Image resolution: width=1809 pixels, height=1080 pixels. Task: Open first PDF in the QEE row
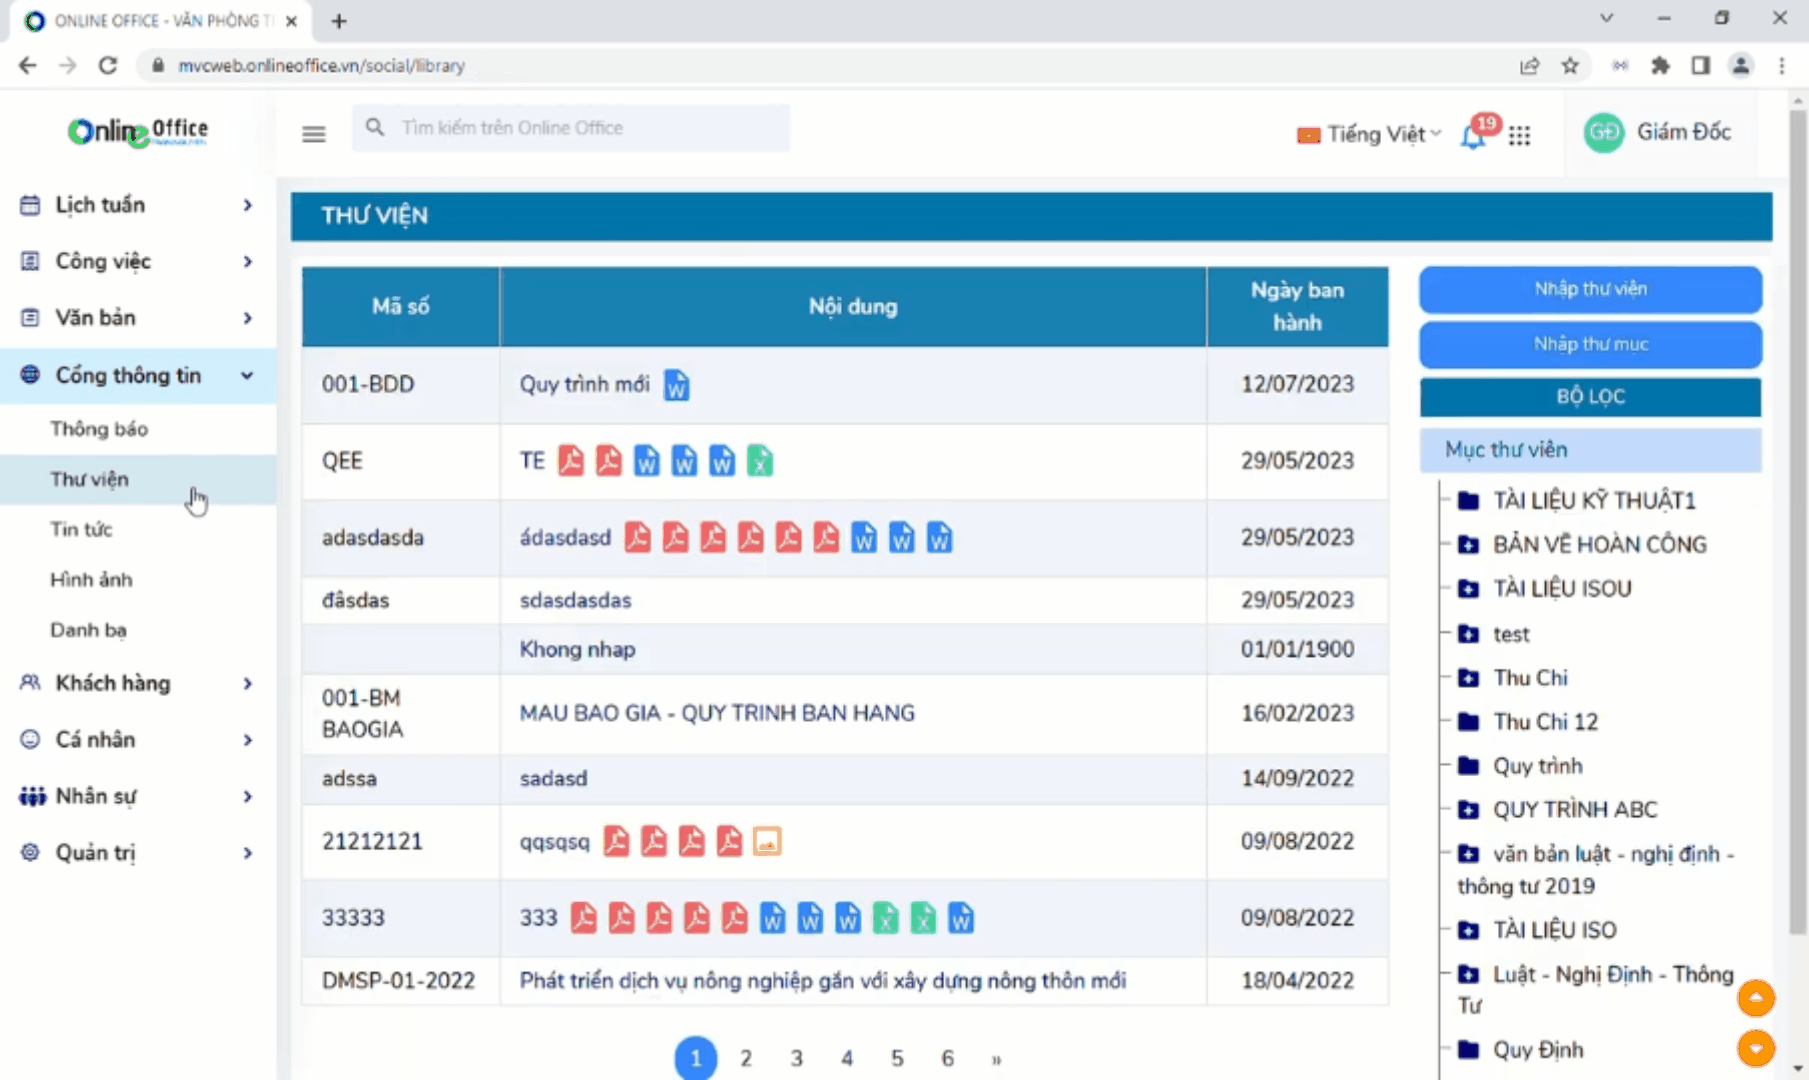pos(571,461)
